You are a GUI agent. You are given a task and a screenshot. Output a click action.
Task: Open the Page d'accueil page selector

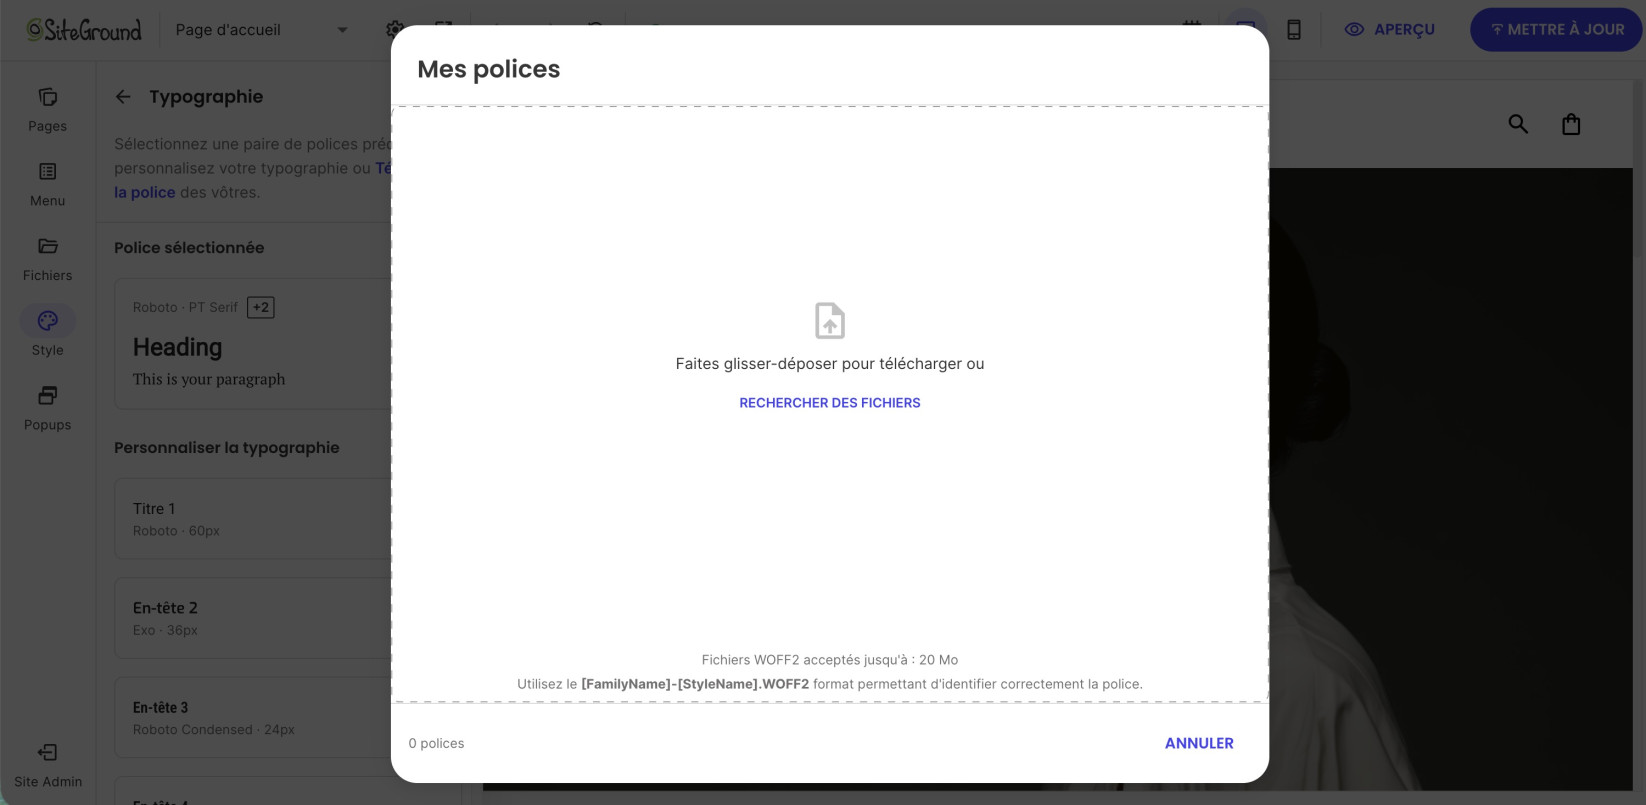click(x=262, y=30)
